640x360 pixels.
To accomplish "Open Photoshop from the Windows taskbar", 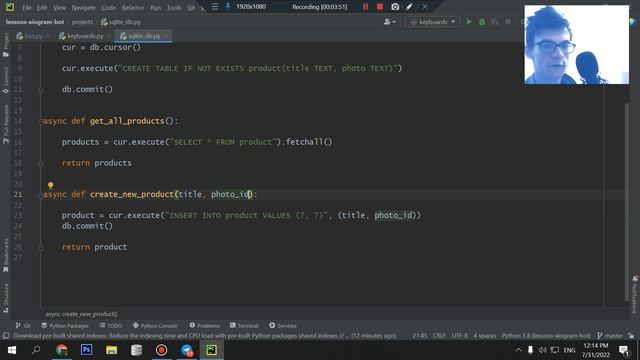I will pos(87,350).
